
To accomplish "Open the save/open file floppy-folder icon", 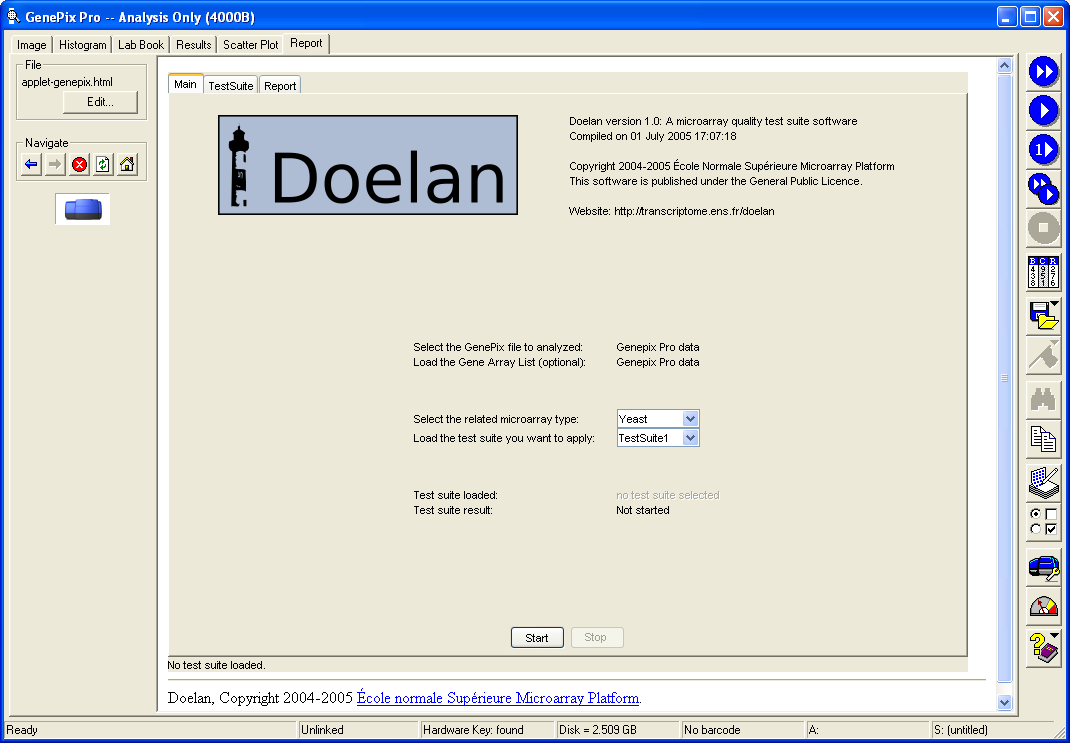I will tap(1043, 315).
